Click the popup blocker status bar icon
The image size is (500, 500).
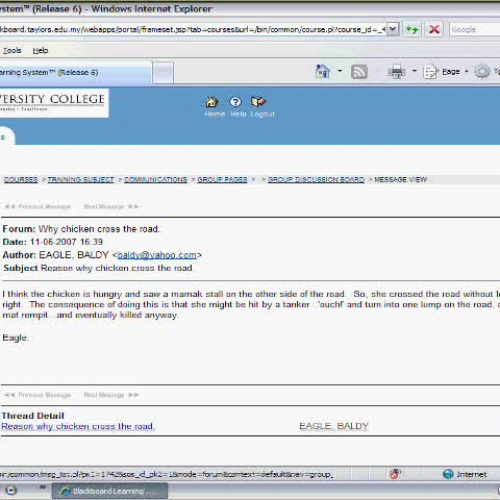click(x=395, y=473)
